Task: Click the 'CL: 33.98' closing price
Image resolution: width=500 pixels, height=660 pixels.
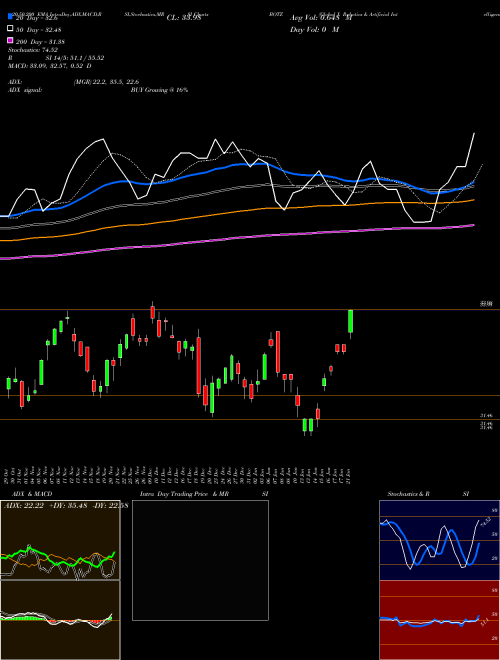Action: coord(184,18)
